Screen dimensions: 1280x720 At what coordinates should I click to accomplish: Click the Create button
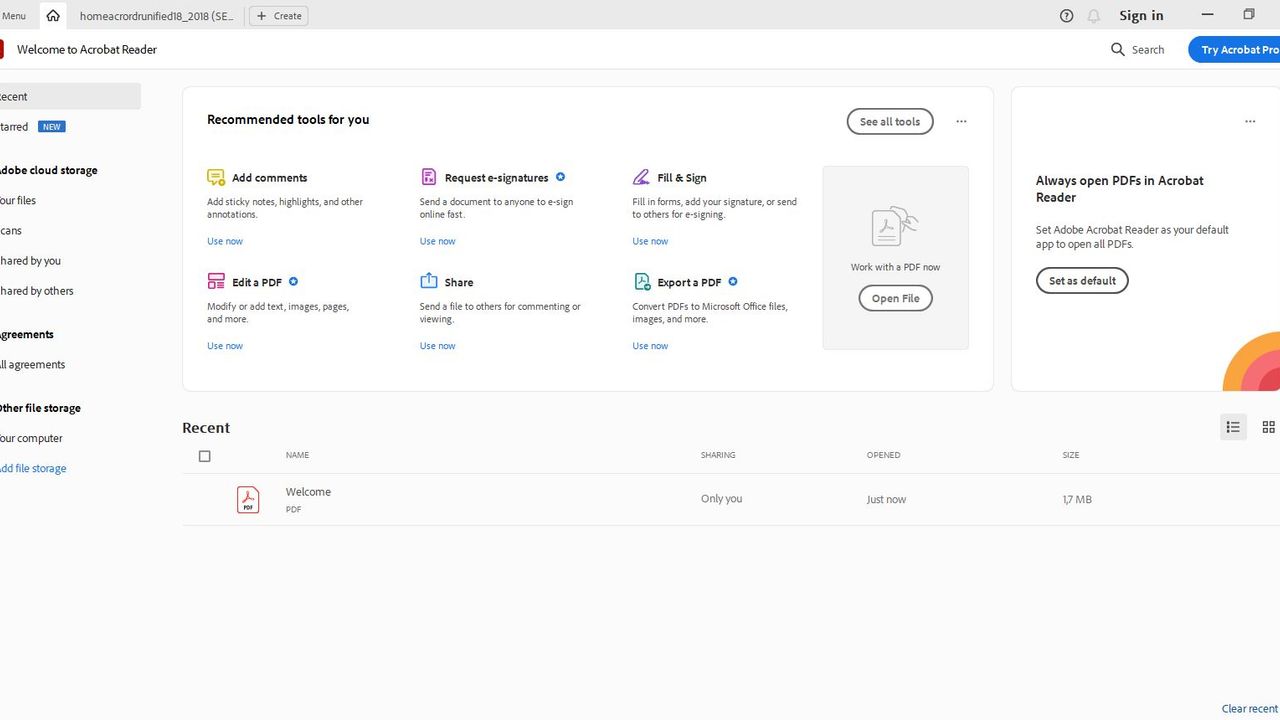(x=278, y=15)
